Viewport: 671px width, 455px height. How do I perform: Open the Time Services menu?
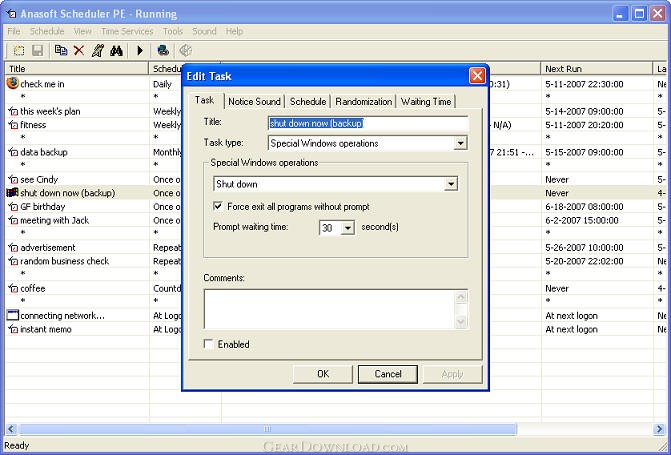[127, 31]
